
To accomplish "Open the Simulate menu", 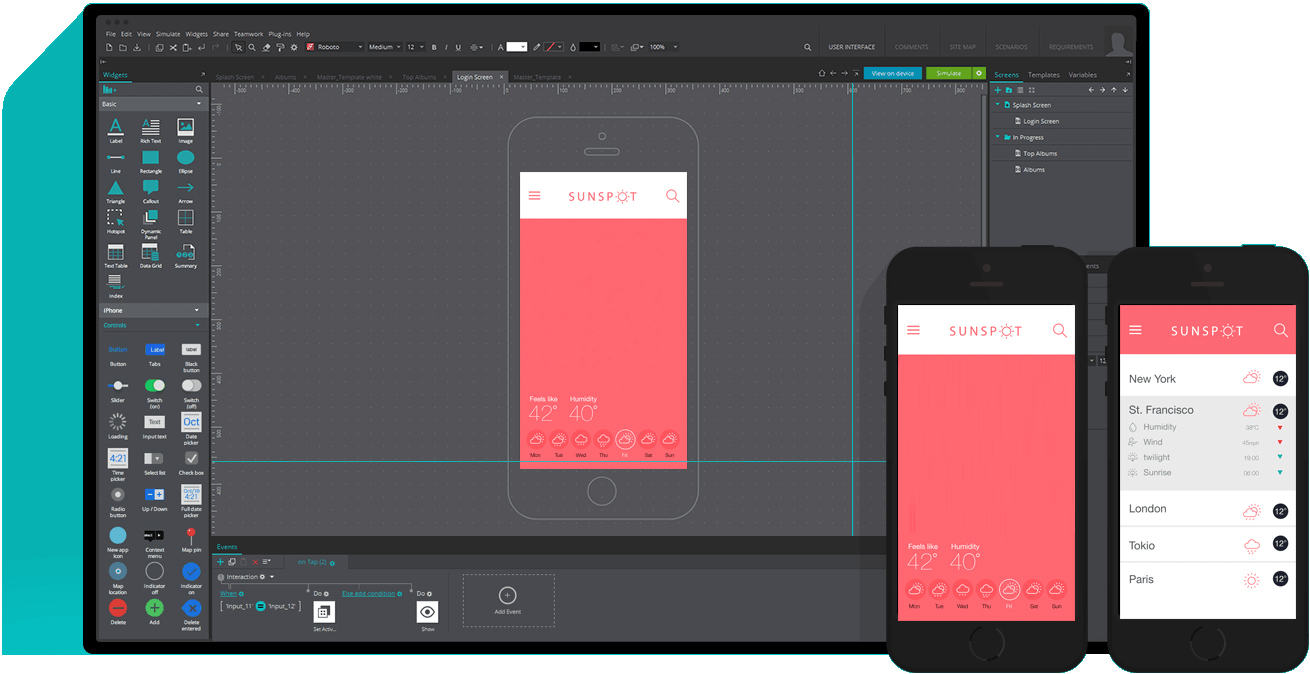I will tap(167, 34).
